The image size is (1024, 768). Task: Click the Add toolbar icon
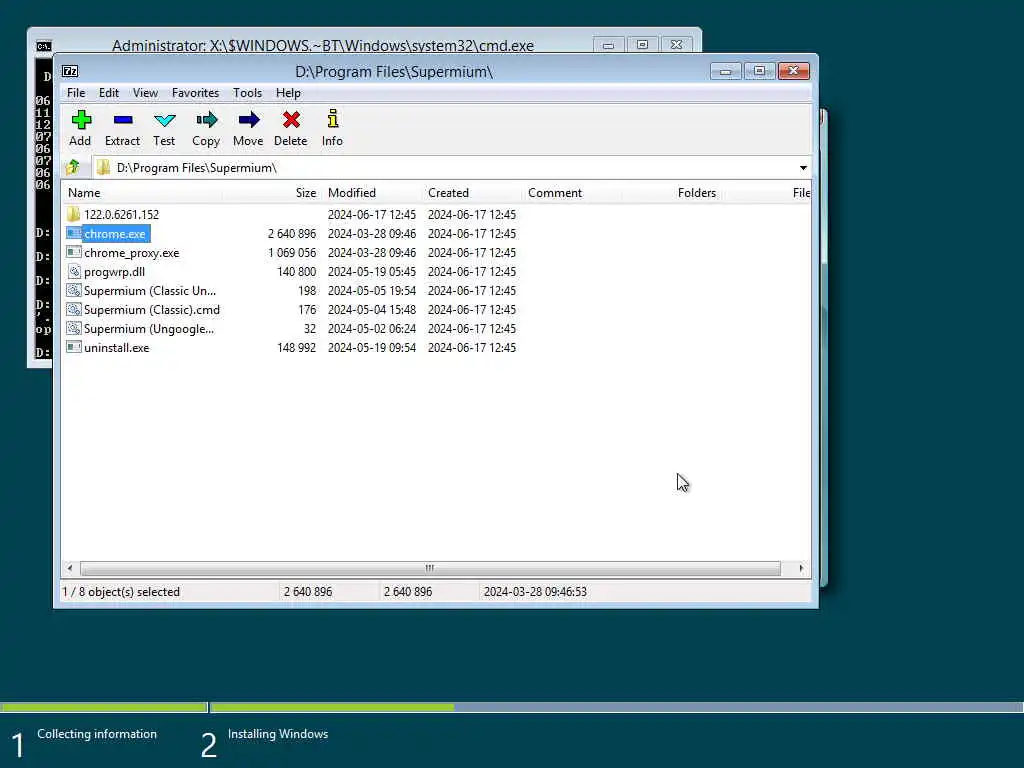pos(81,120)
